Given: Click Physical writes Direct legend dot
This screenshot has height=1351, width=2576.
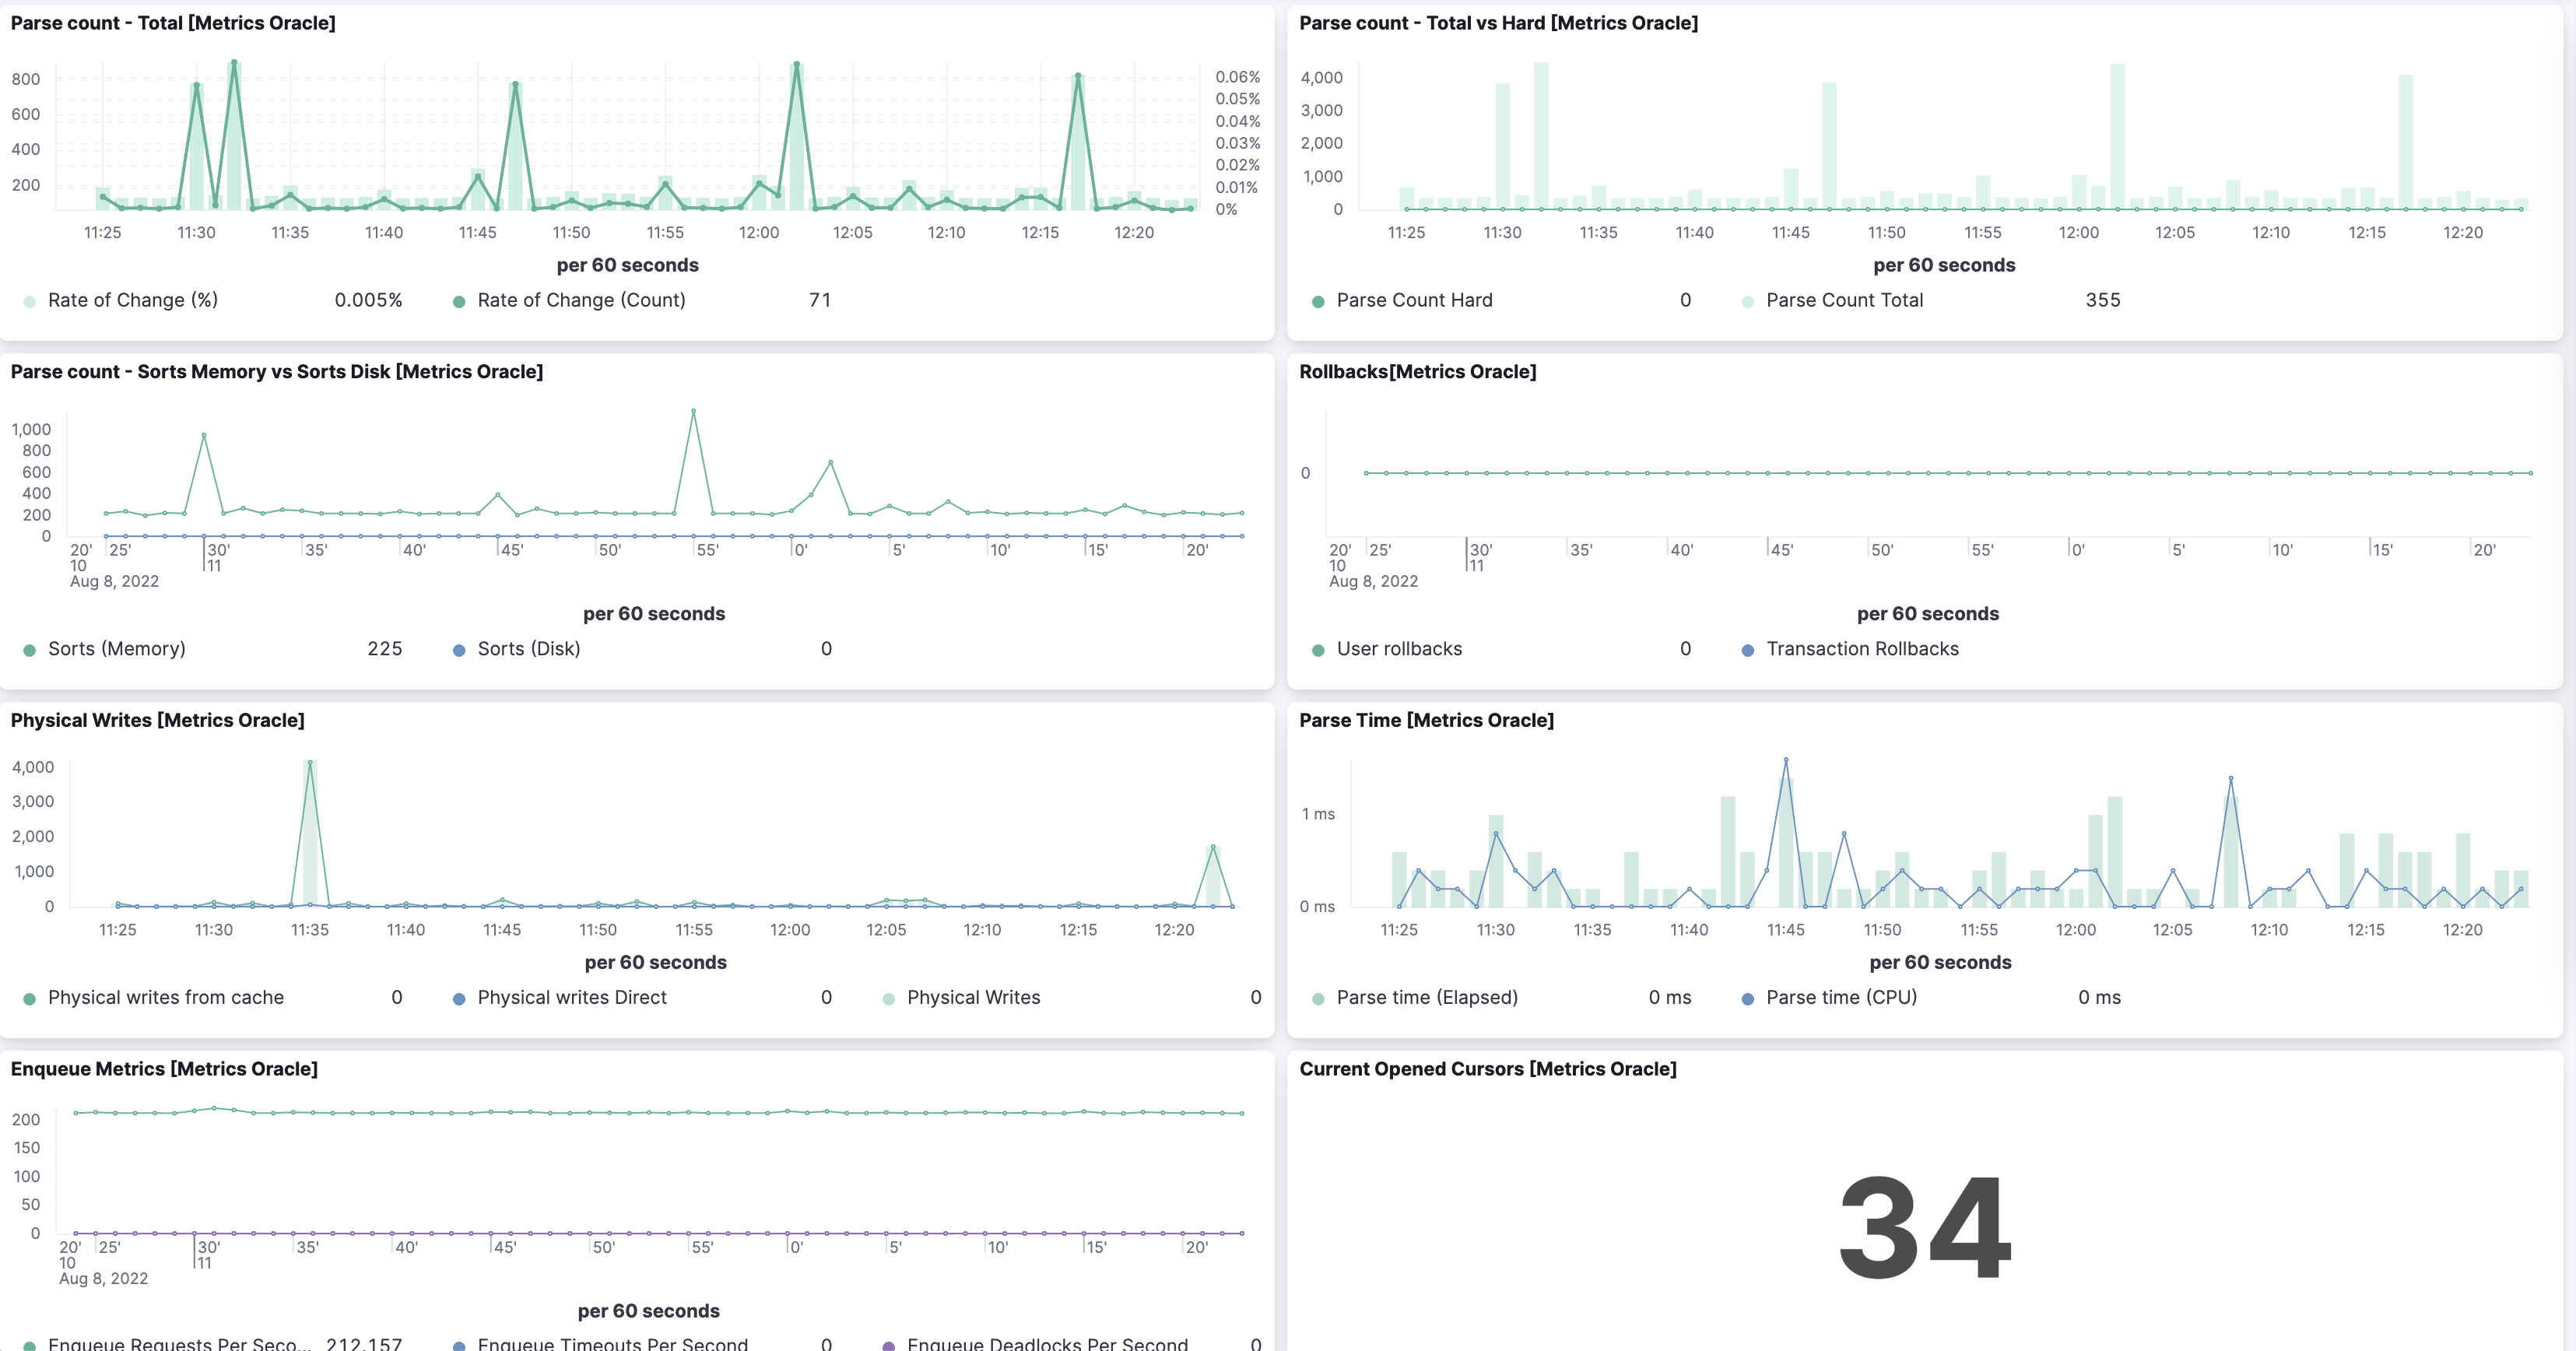Looking at the screenshot, I should point(459,999).
